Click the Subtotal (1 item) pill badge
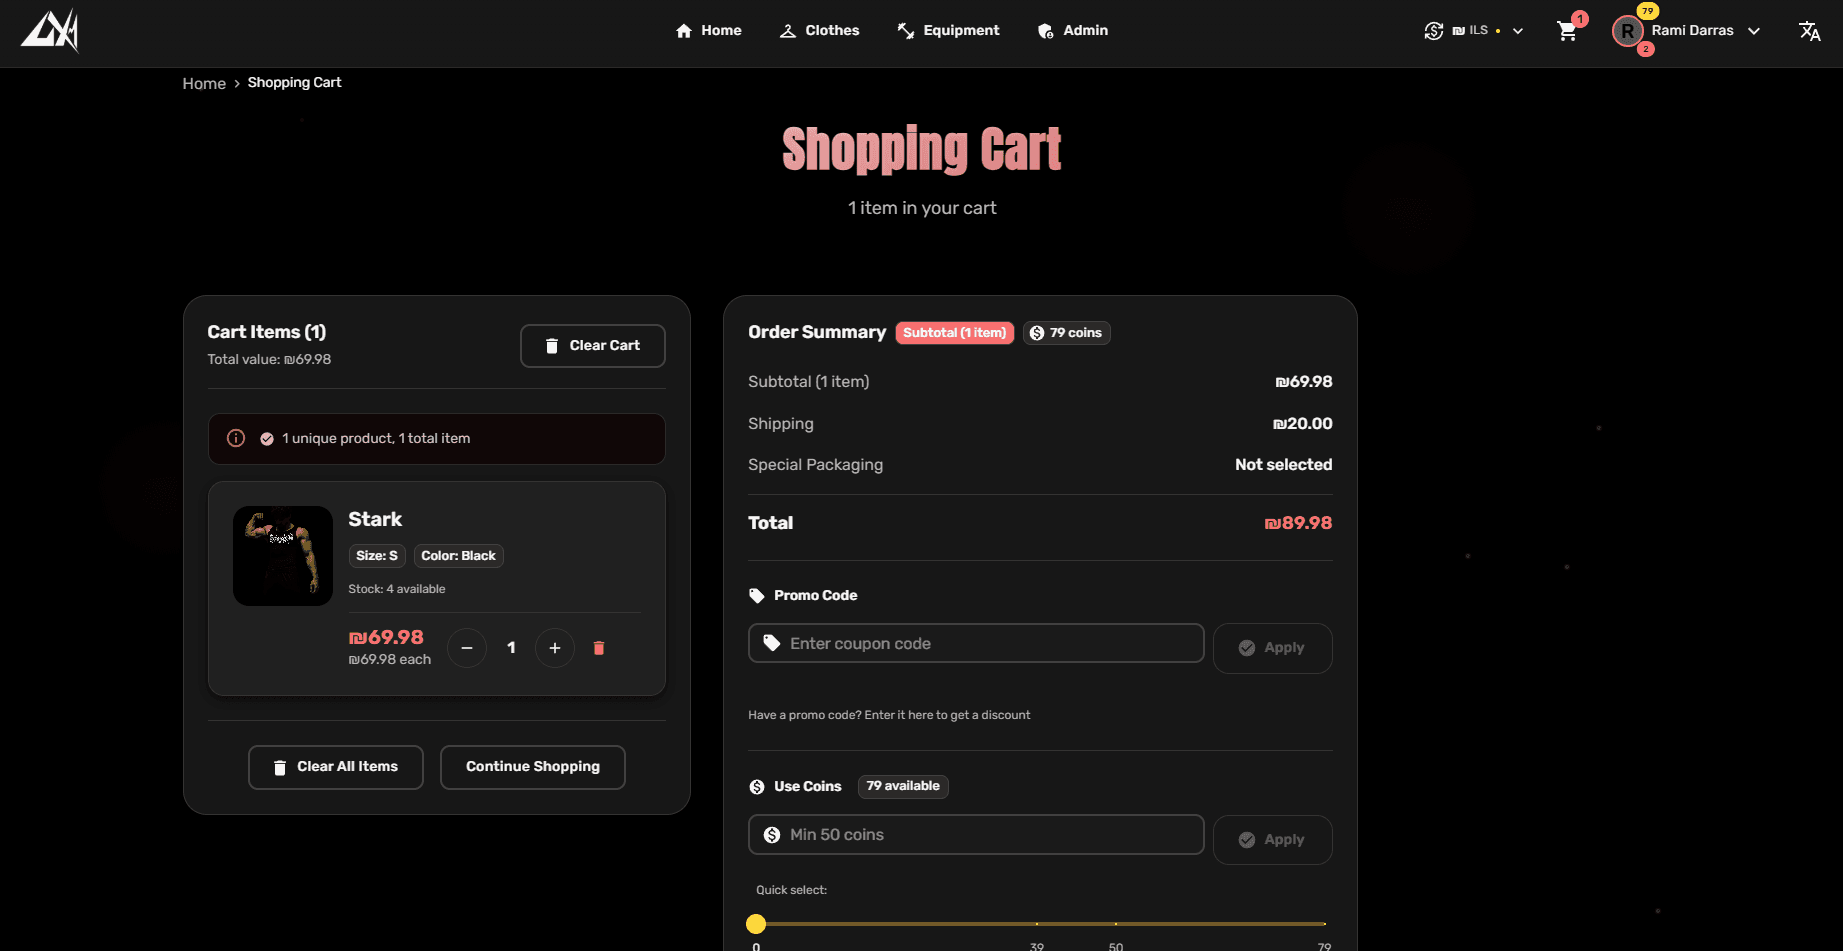This screenshot has height=951, width=1843. 954,332
